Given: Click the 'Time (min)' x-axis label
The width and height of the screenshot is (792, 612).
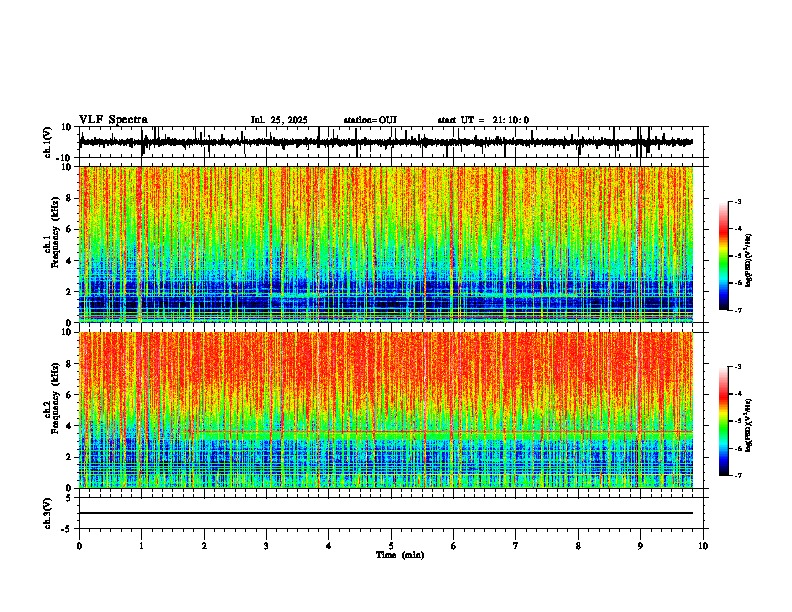Looking at the screenshot, I should click(400, 555).
